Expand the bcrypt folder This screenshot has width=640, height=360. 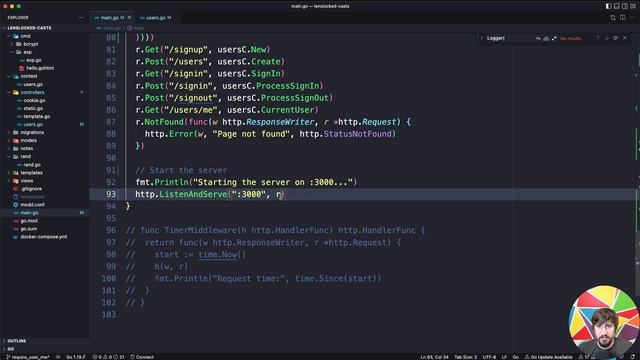44,44
